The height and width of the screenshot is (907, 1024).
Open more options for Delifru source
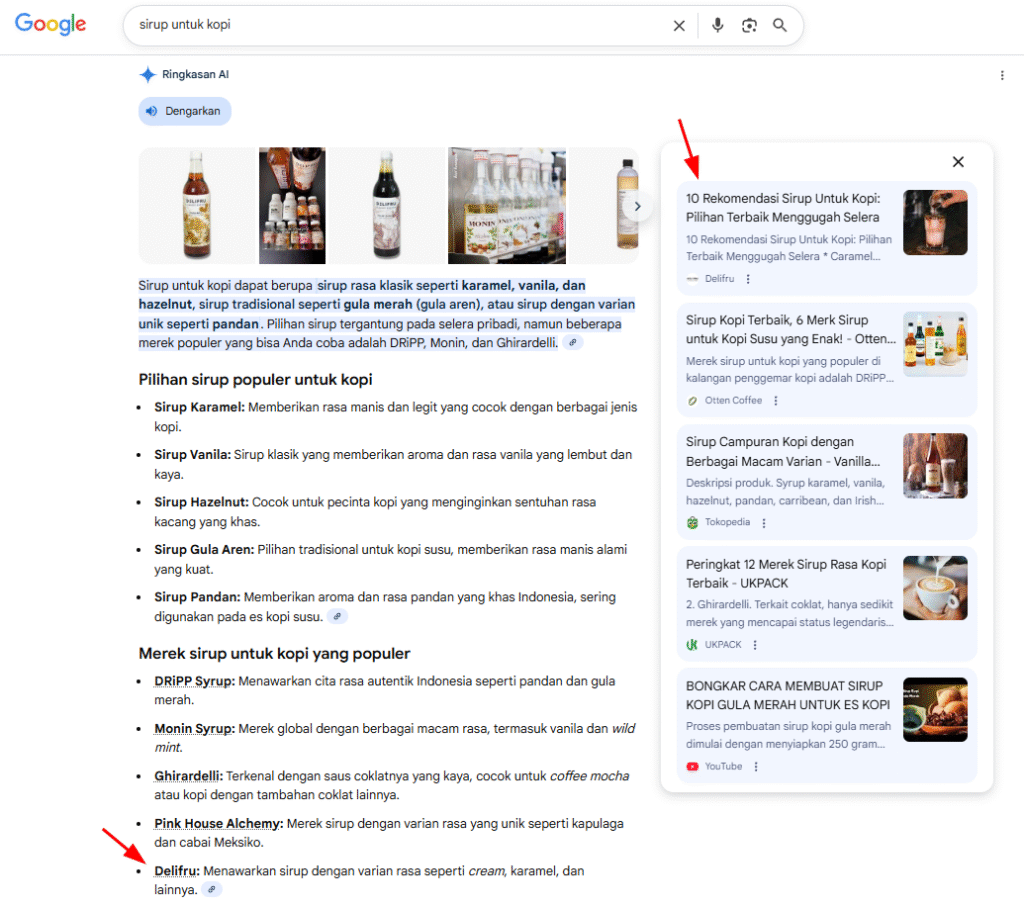pos(748,279)
